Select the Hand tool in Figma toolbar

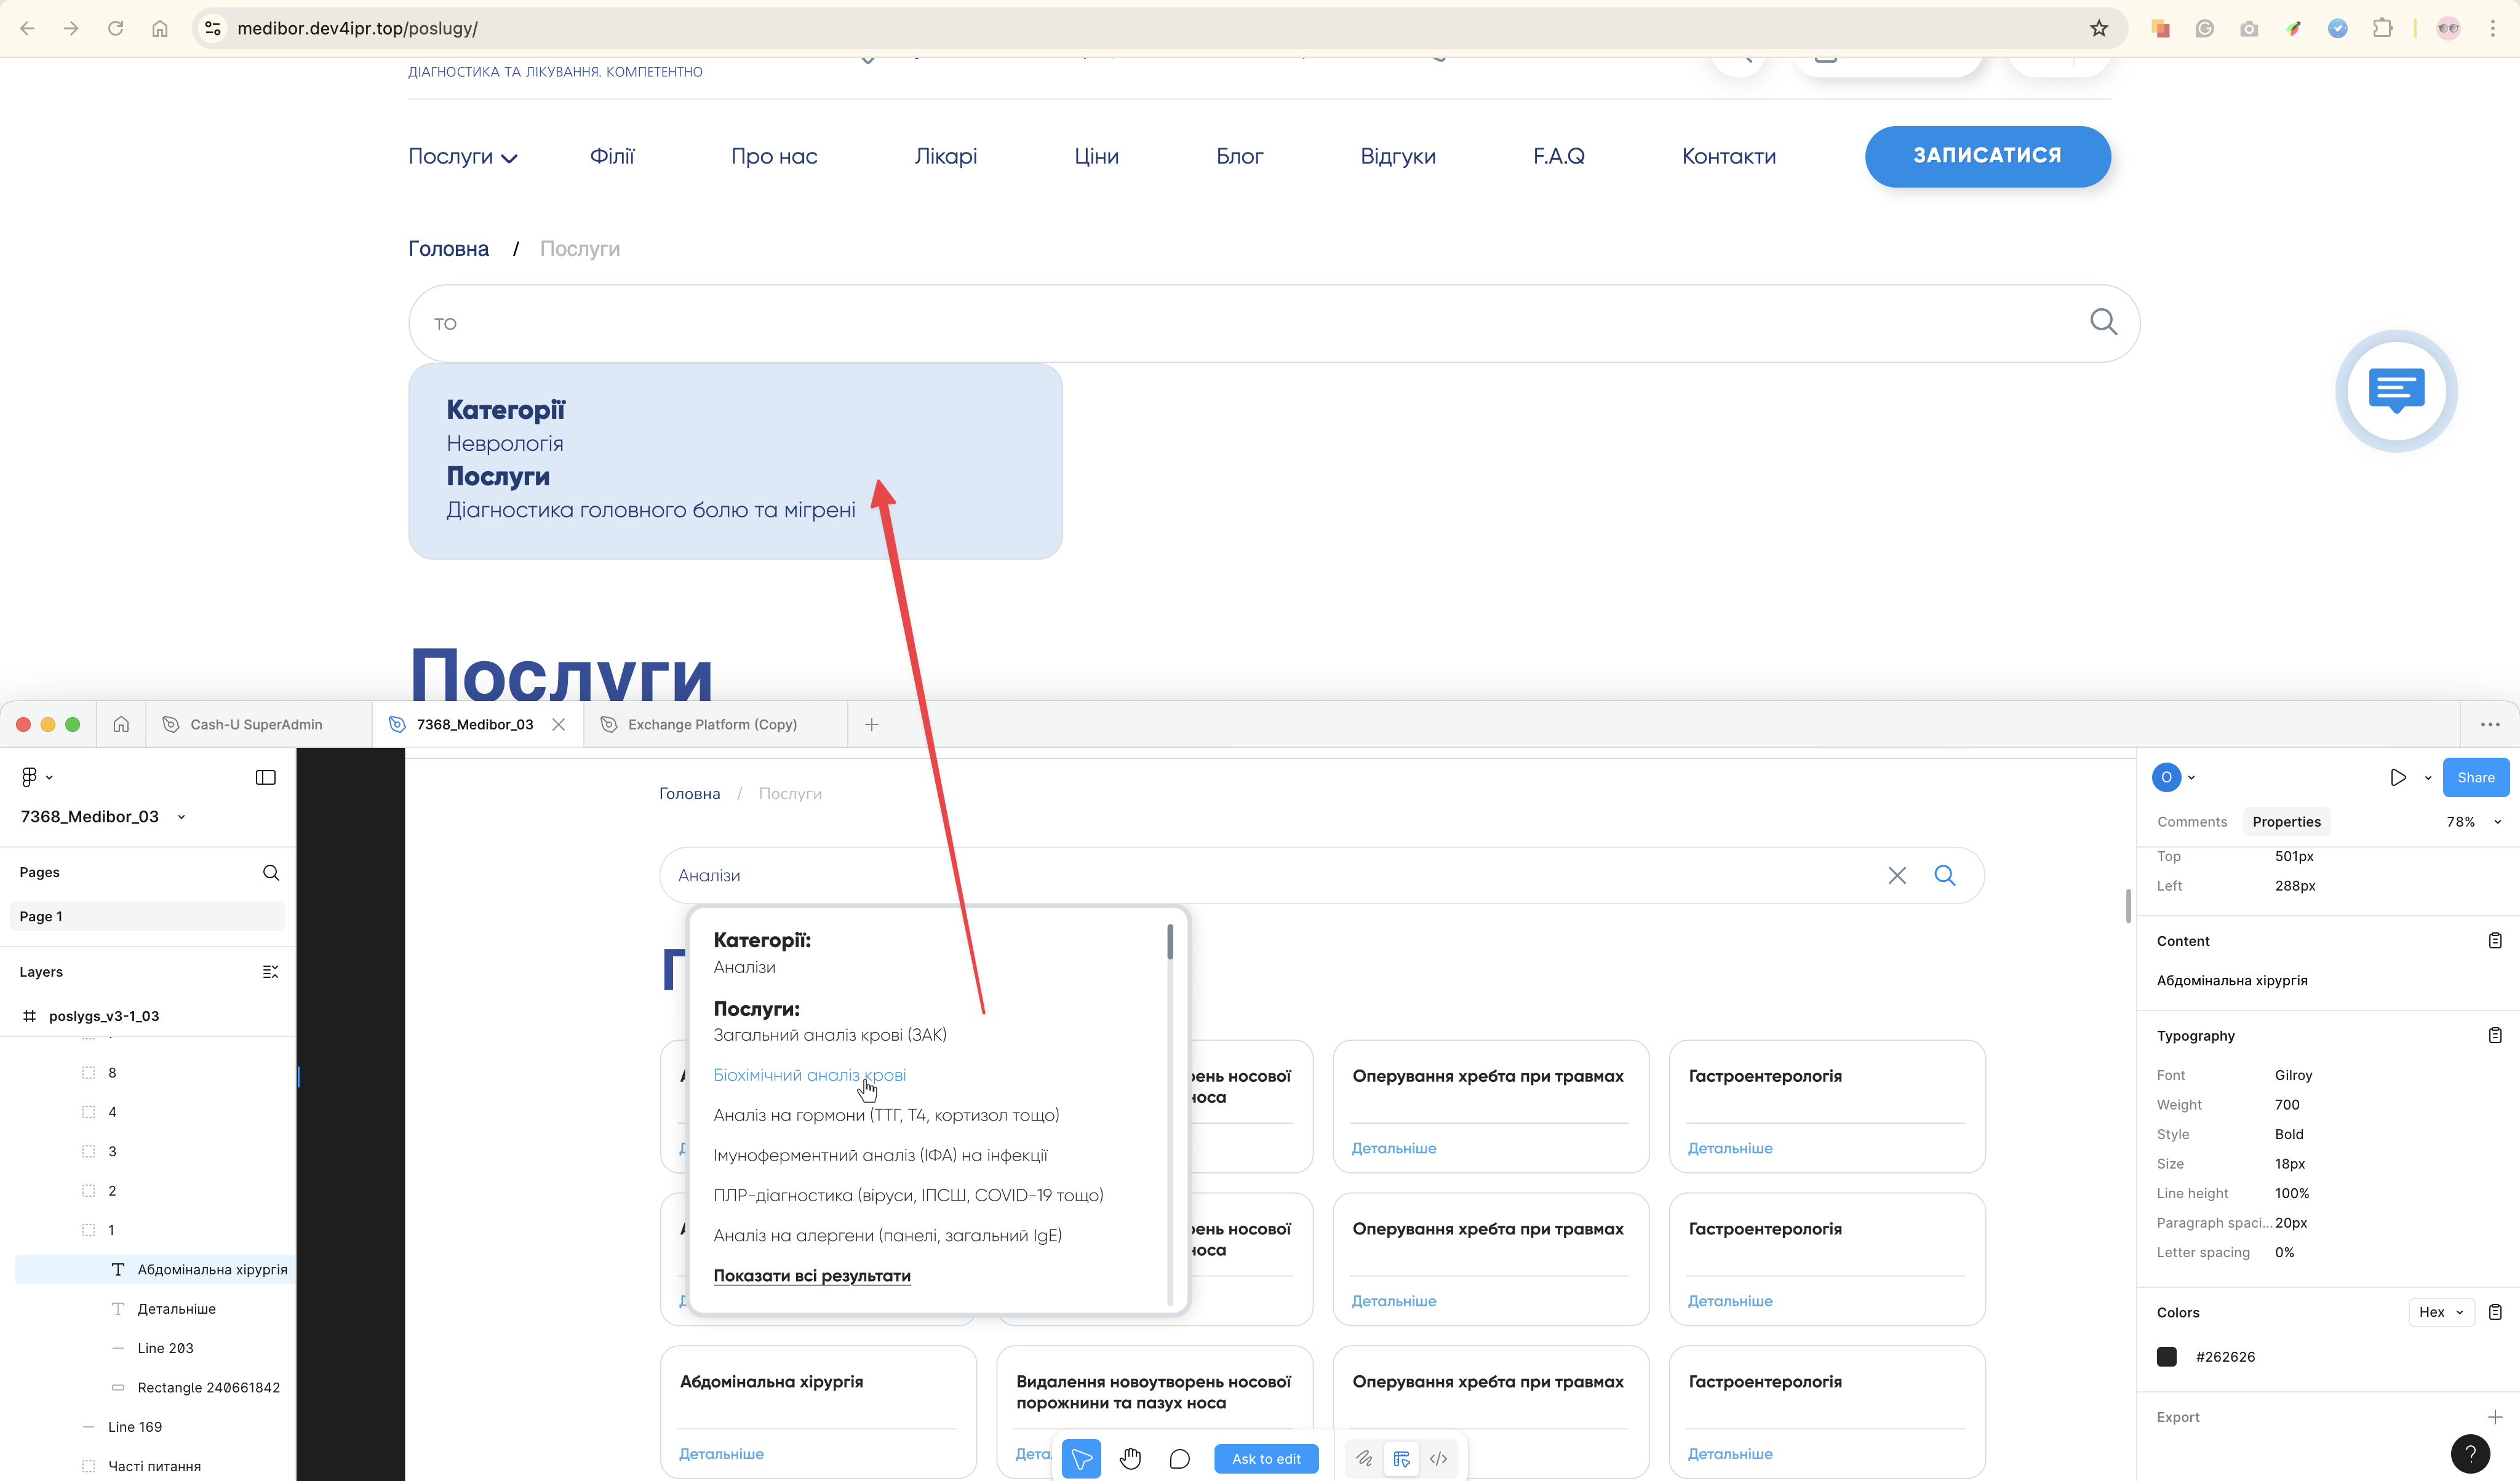(1130, 1459)
